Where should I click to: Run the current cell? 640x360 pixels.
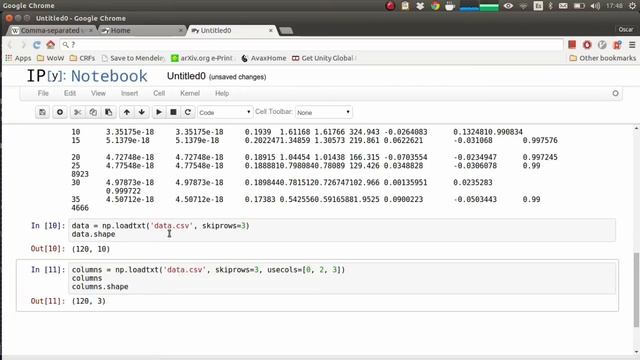(159, 112)
